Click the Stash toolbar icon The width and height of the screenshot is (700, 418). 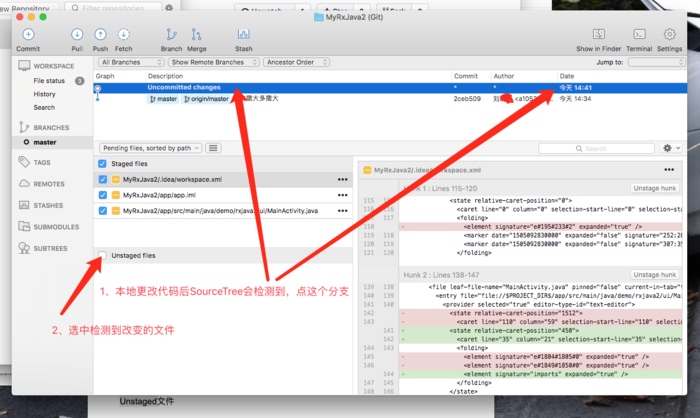tap(244, 34)
